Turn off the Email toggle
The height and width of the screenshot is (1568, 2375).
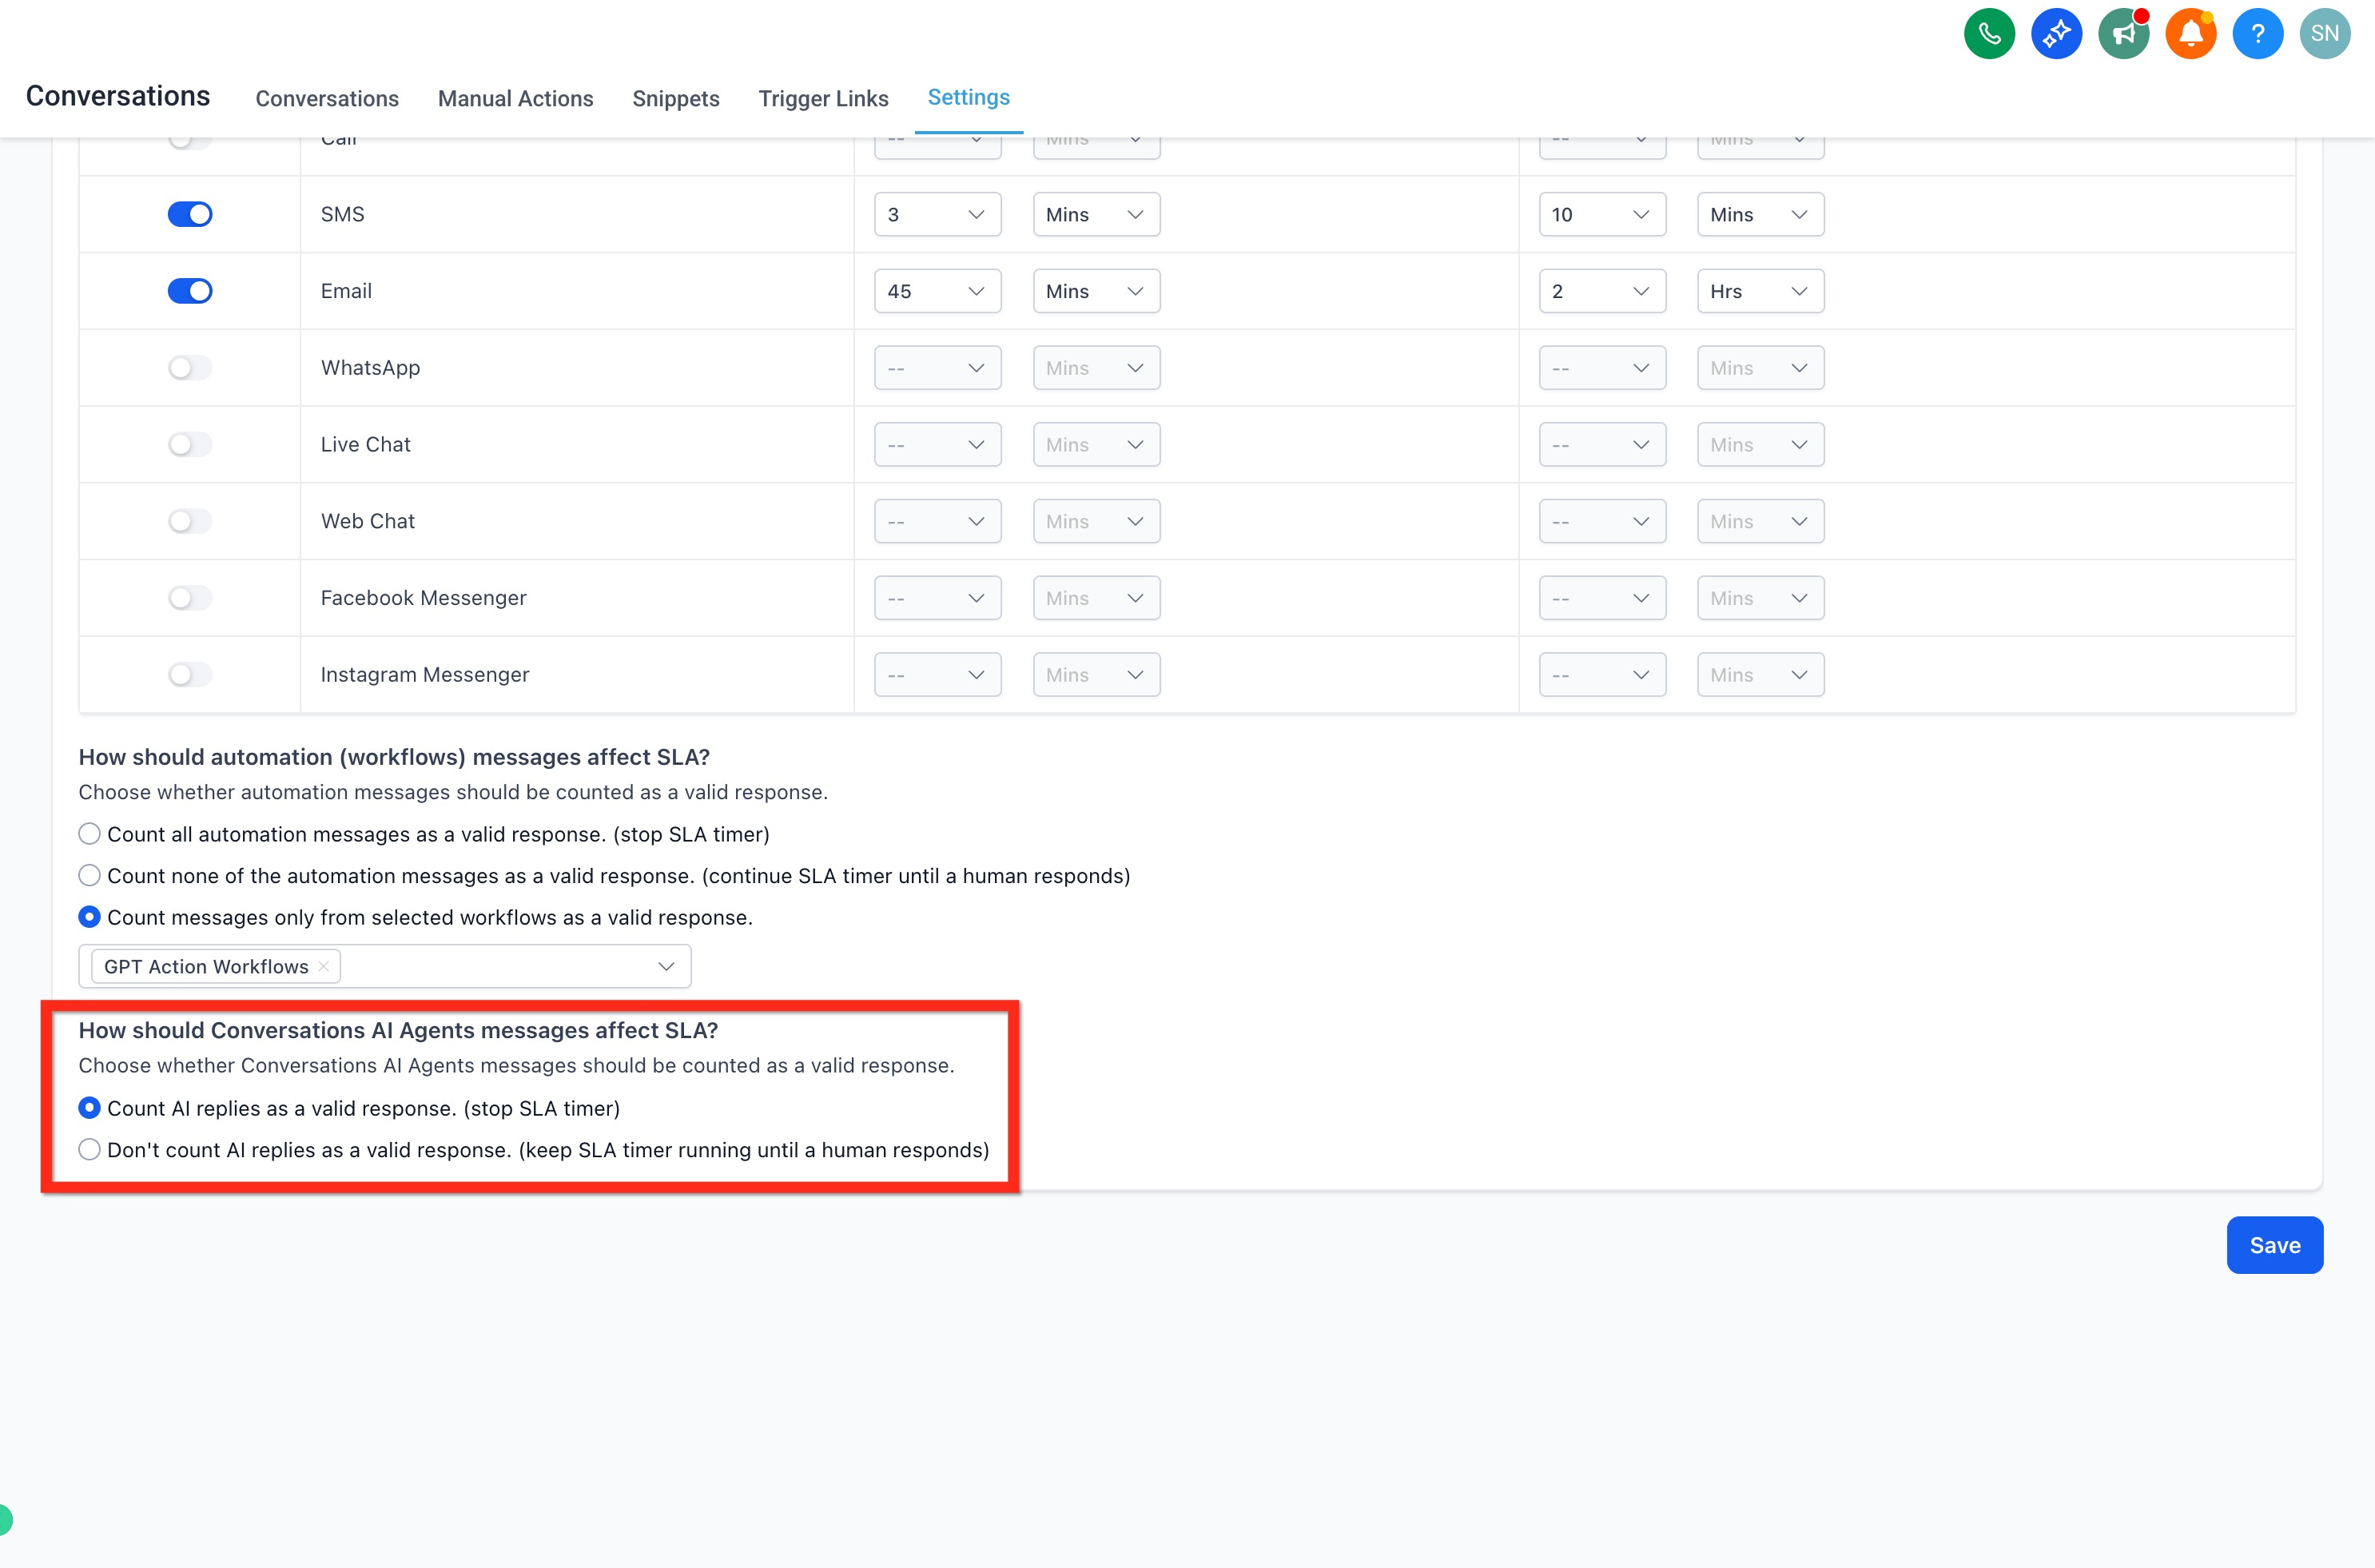coord(190,291)
